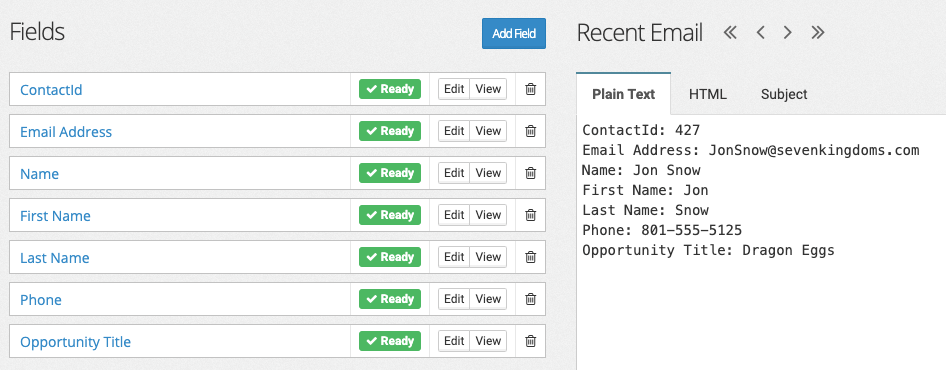This screenshot has height=370, width=946.
Task: Click the Add Field button
Action: click(x=513, y=33)
